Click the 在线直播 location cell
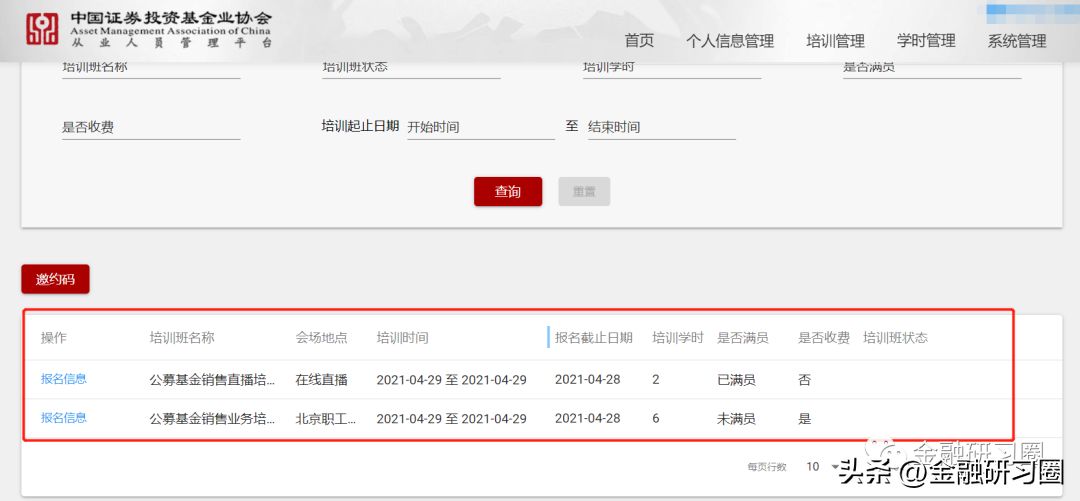The width and height of the screenshot is (1080, 501). pos(322,380)
